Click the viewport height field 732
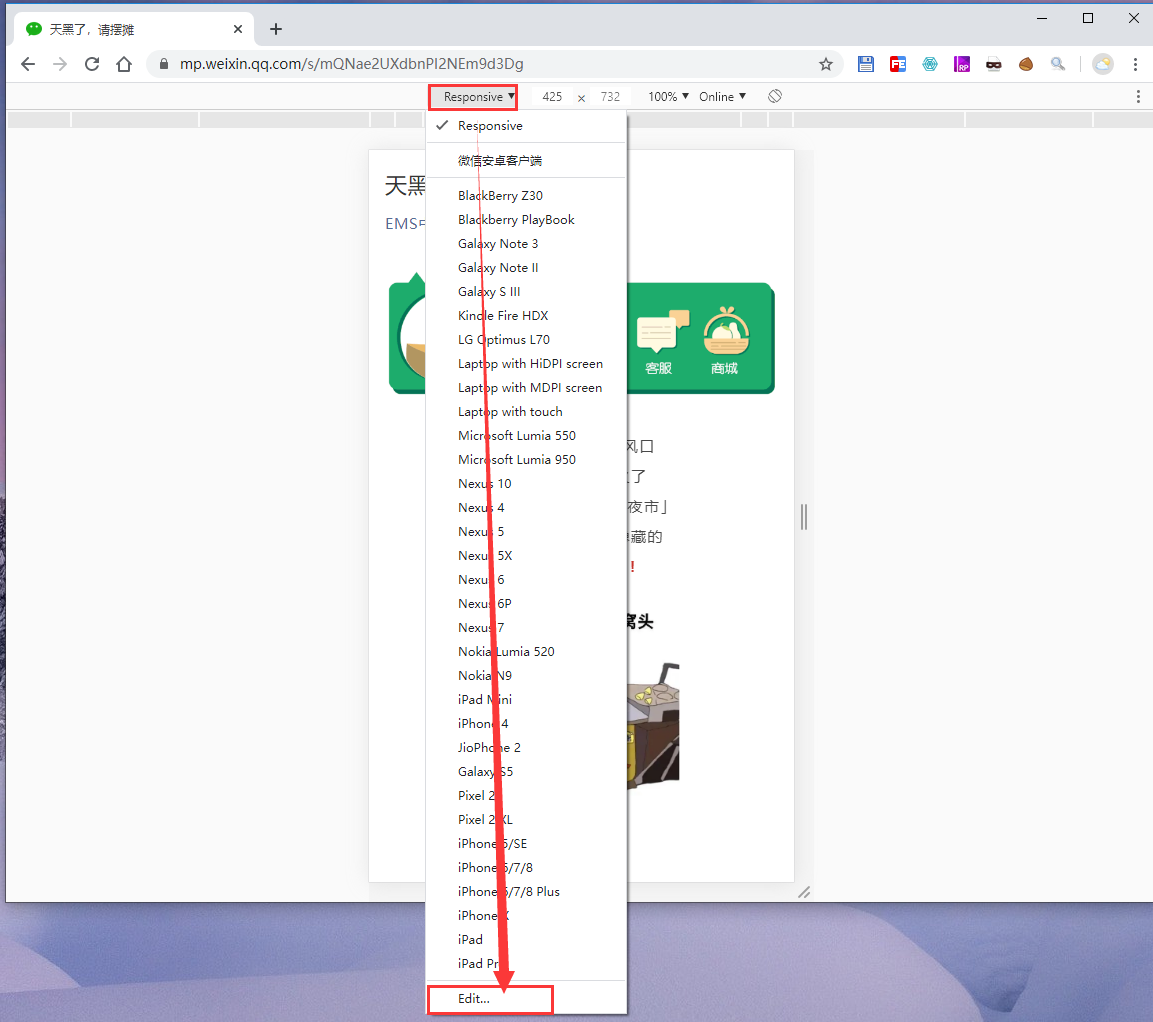Viewport: 1153px width, 1022px height. click(610, 96)
